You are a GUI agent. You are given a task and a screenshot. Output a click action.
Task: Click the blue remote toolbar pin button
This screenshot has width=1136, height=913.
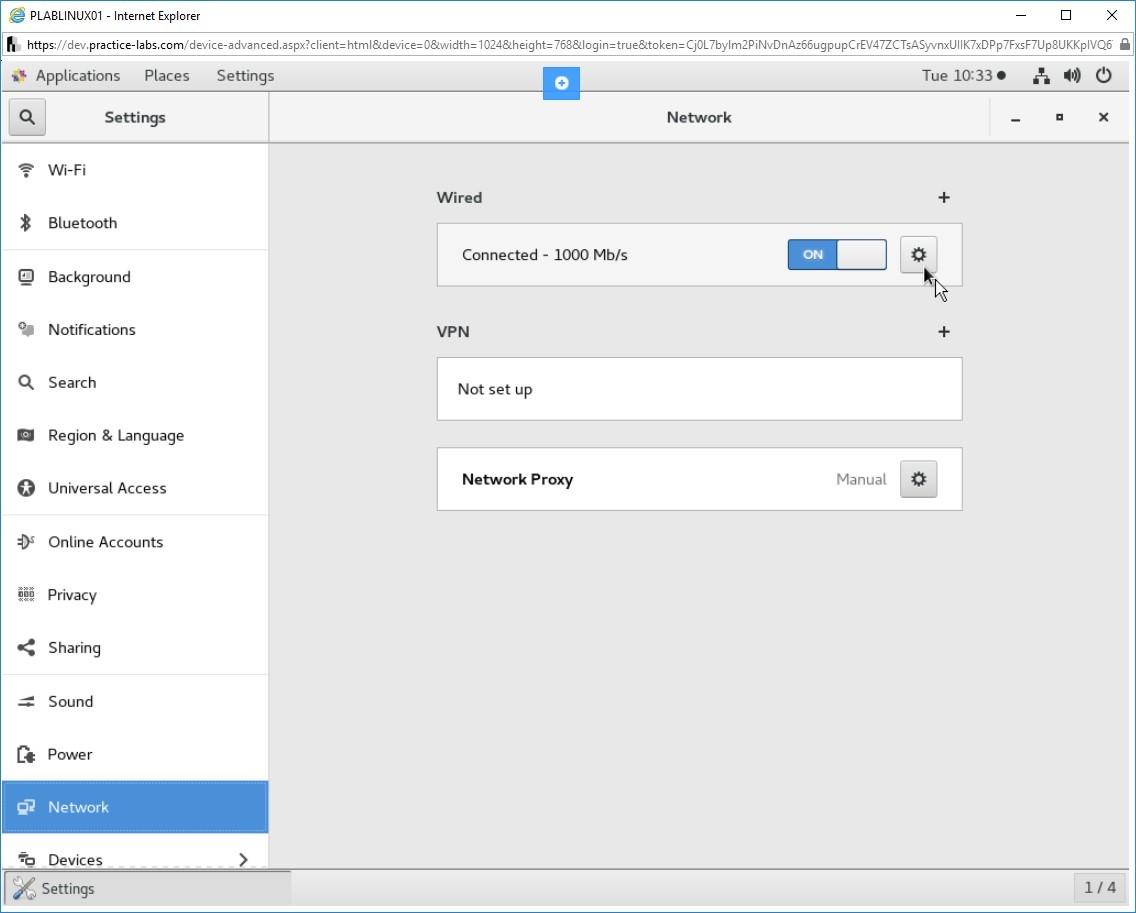pos(561,83)
